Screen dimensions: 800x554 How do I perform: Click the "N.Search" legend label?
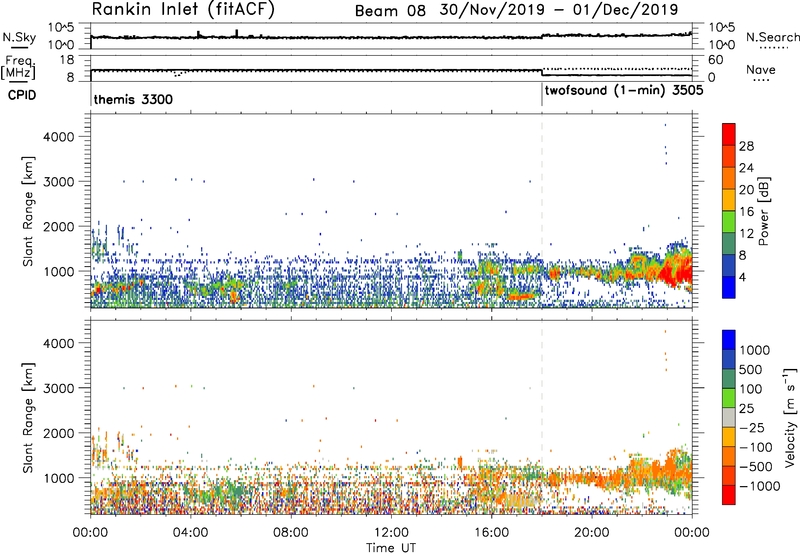(772, 37)
